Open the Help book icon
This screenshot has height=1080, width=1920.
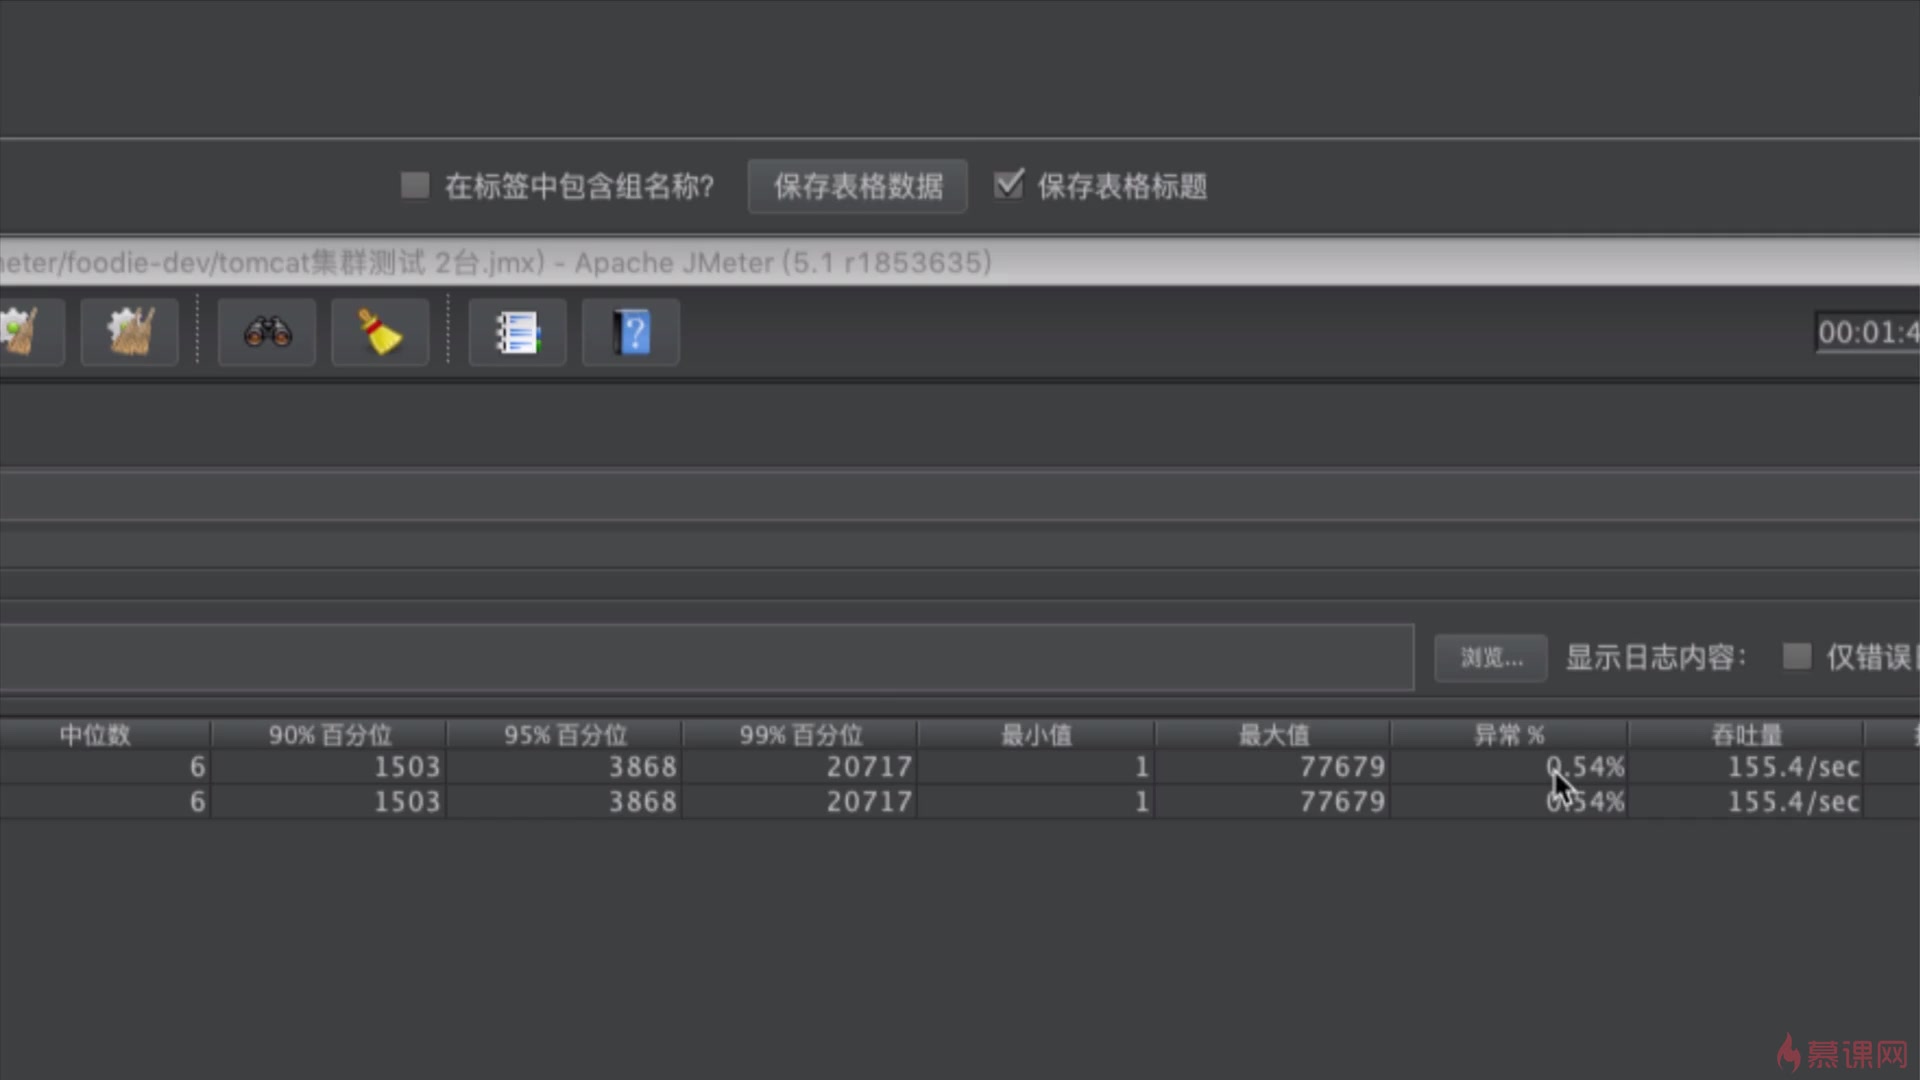point(631,332)
